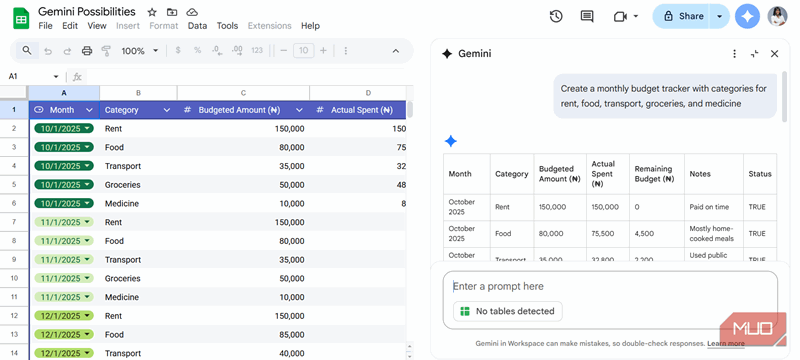Open the Month column header dropdown
Viewport: 800px width, 360px height.
tap(89, 110)
